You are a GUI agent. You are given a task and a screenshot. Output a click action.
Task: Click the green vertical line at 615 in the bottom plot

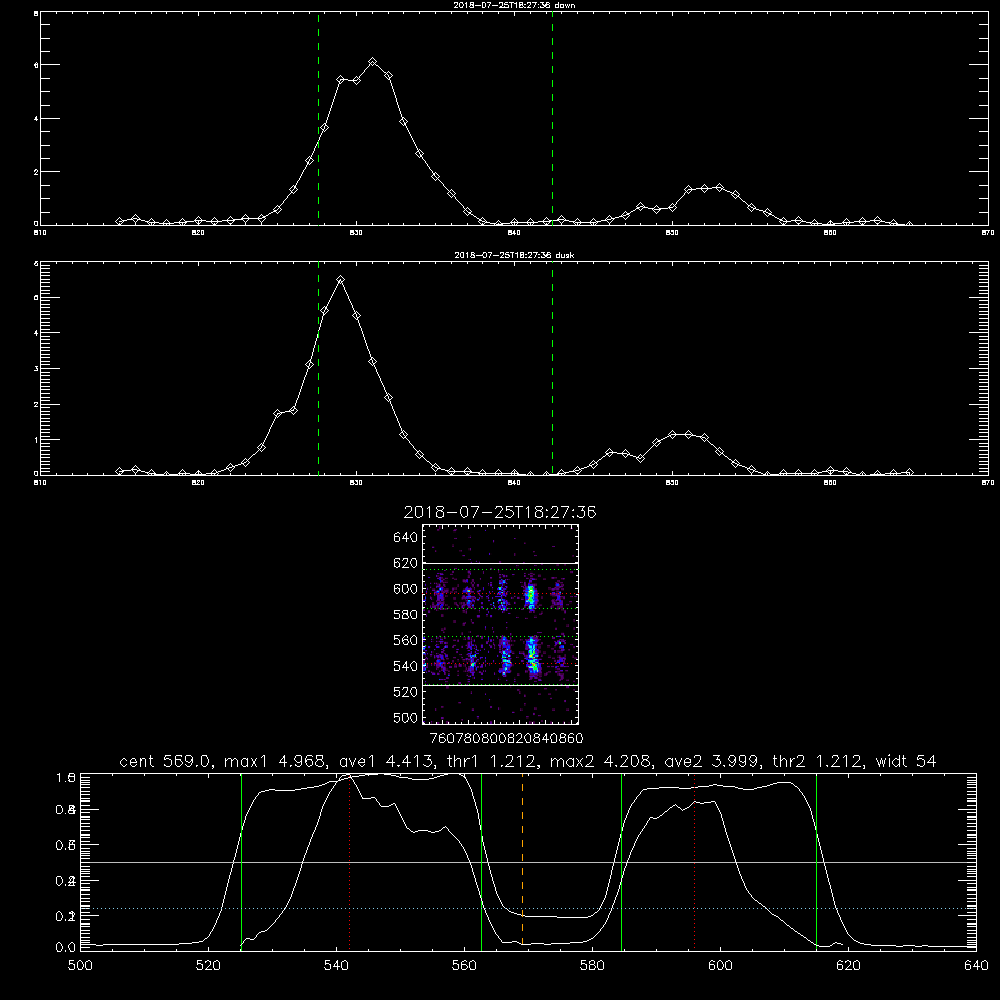[816, 861]
